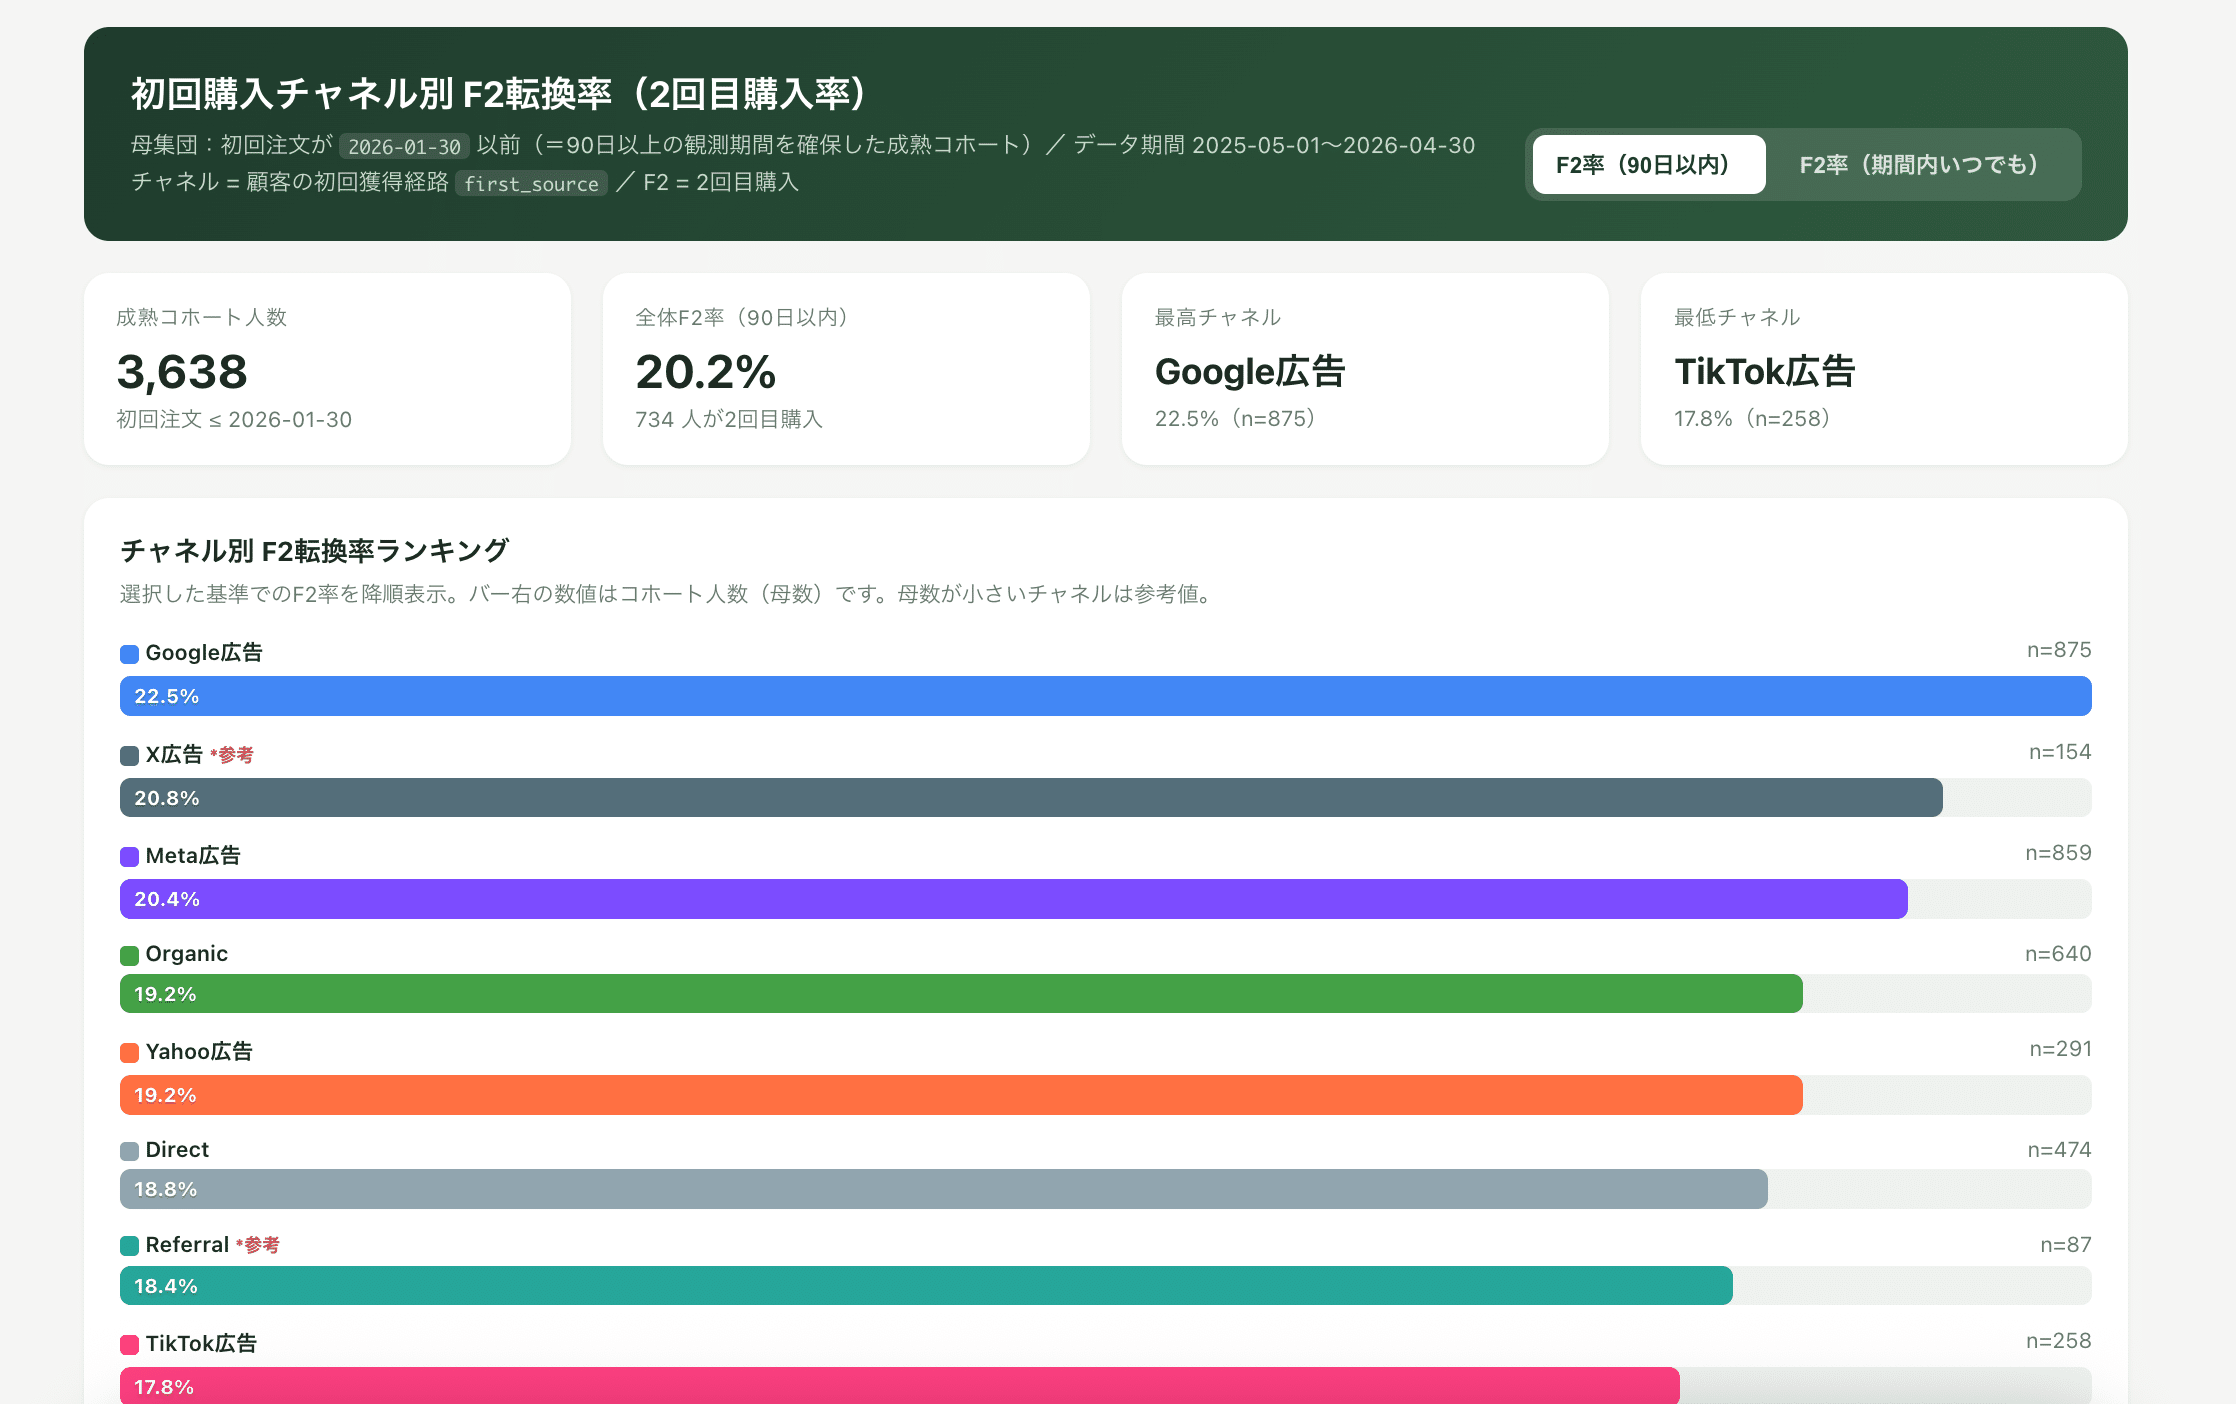Click the *参考 note beside X広告
Viewport: 2236px width, 1404px height.
click(x=232, y=756)
